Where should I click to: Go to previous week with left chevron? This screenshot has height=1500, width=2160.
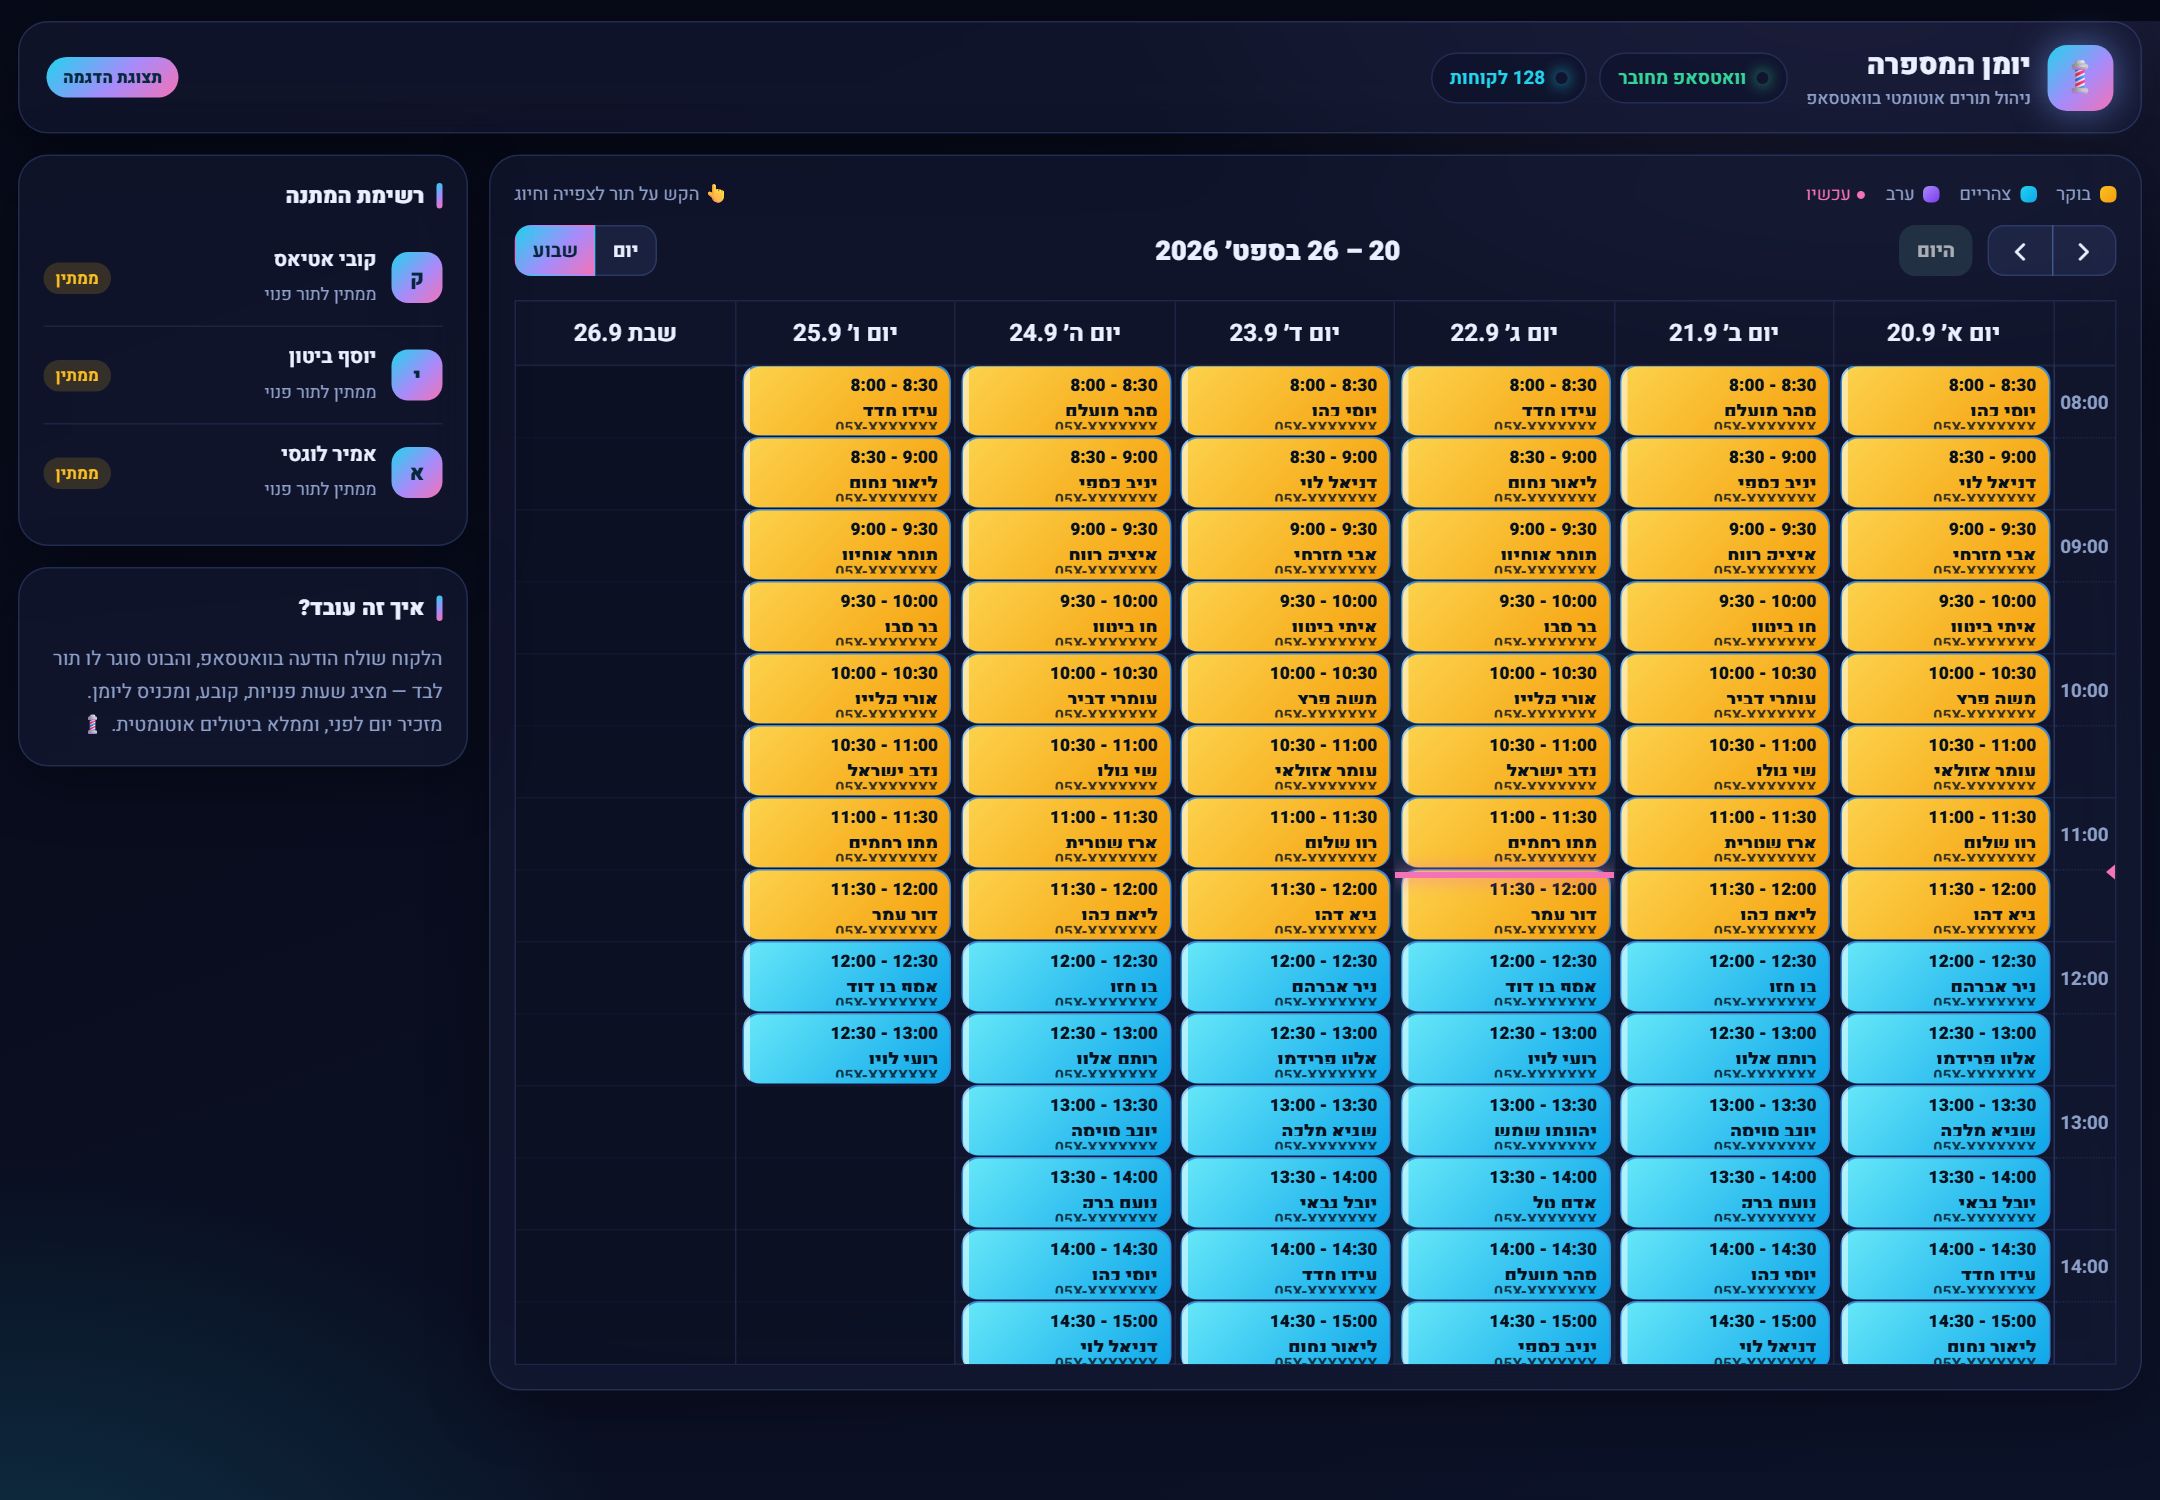tap(2020, 251)
